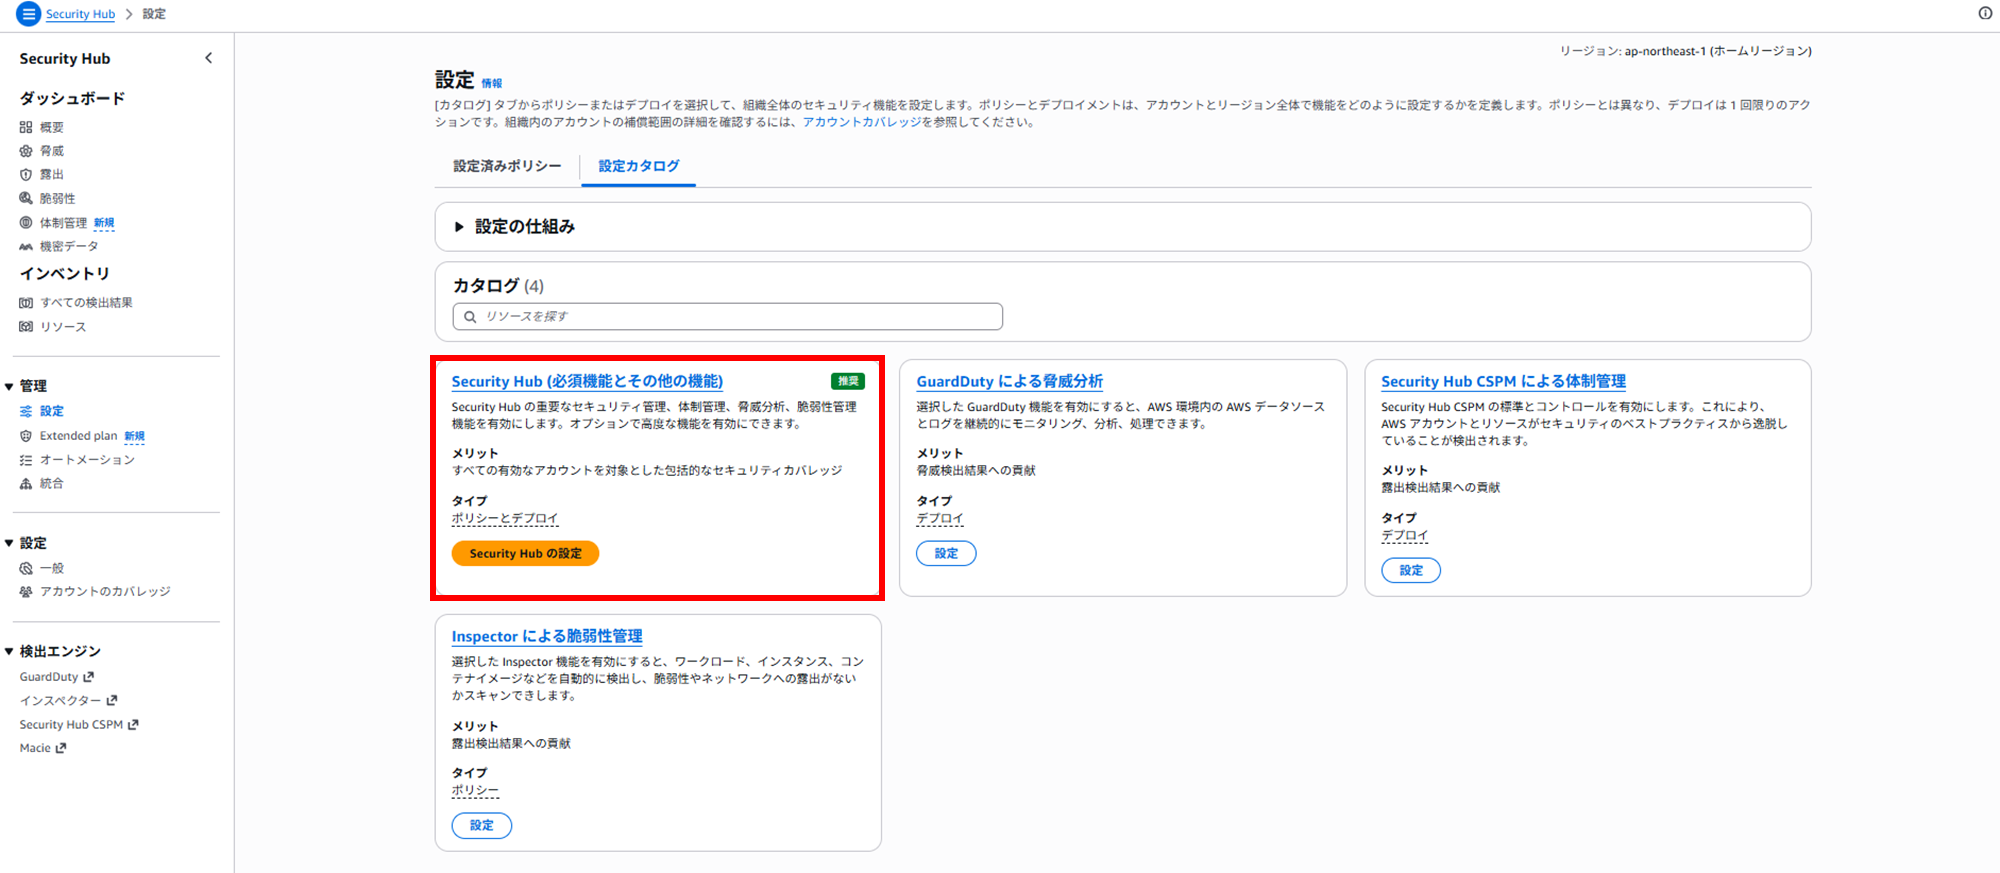Click the 情報 link beside 設定 heading
The image size is (2000, 873).
click(492, 84)
